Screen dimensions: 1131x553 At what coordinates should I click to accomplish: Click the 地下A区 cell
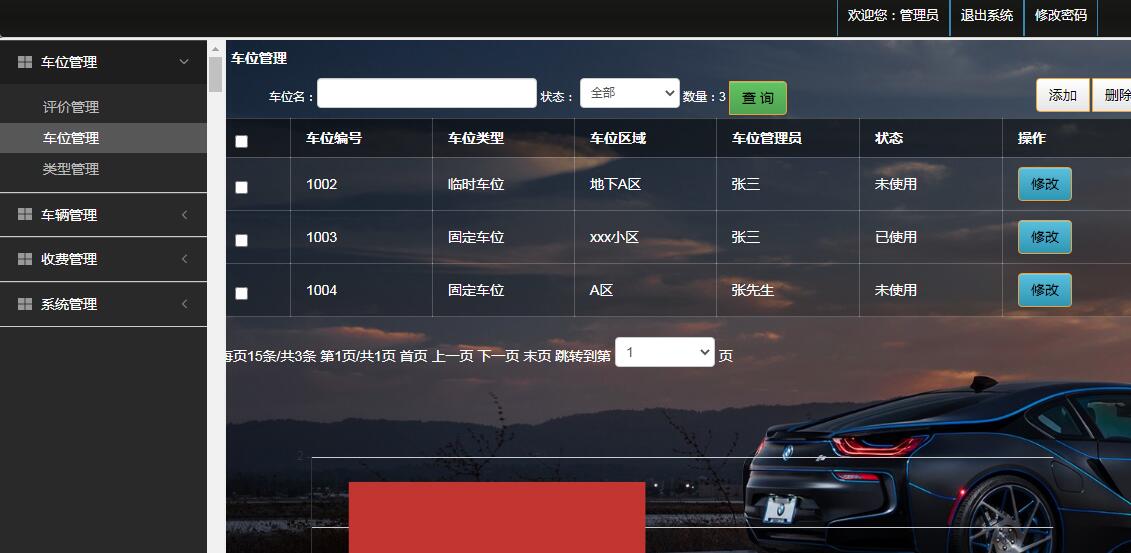tap(615, 184)
